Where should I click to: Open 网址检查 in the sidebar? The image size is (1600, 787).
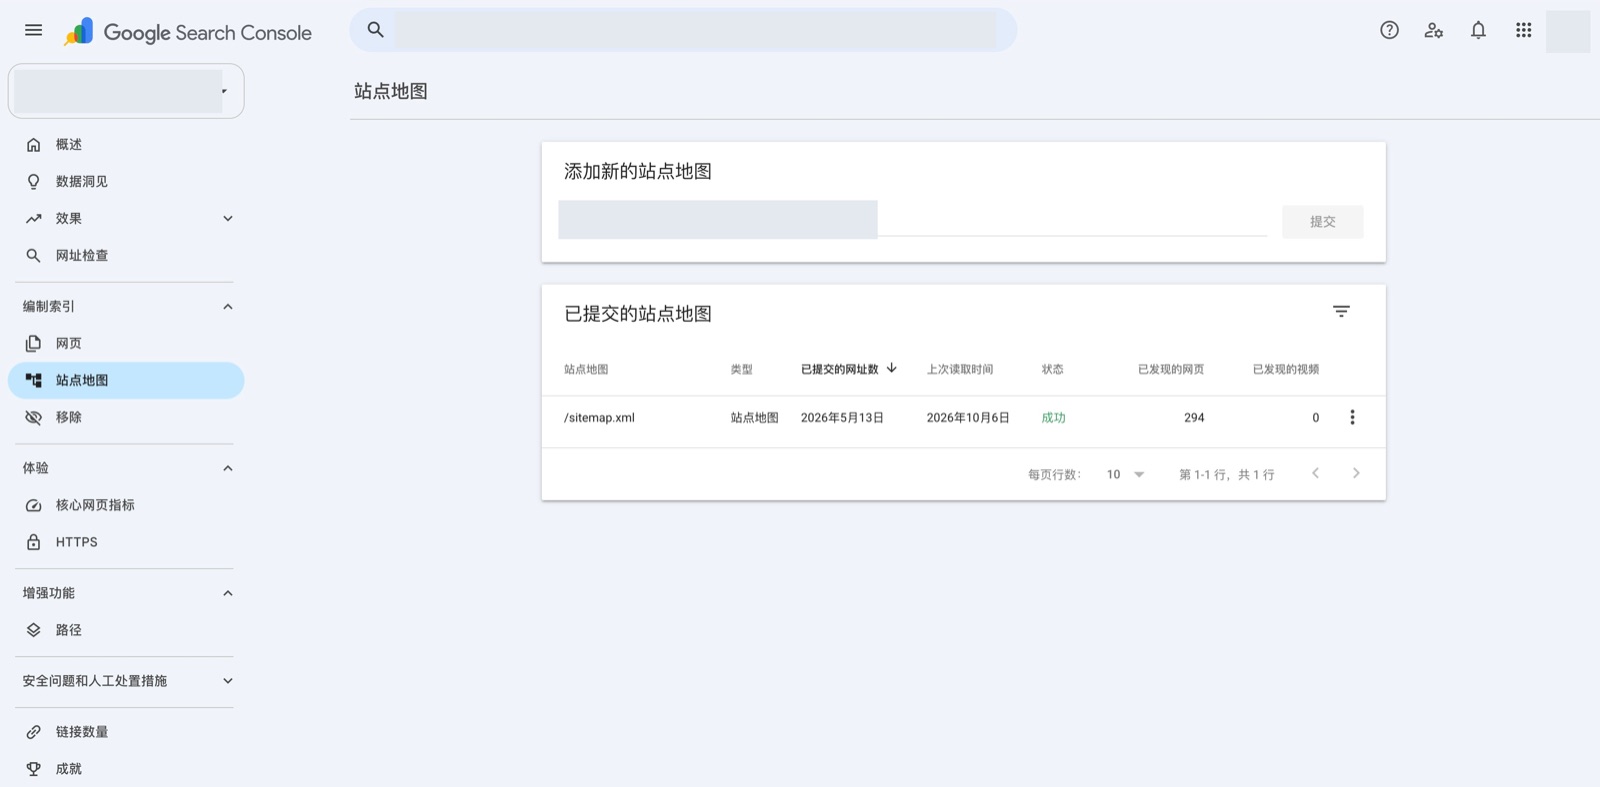[126, 256]
